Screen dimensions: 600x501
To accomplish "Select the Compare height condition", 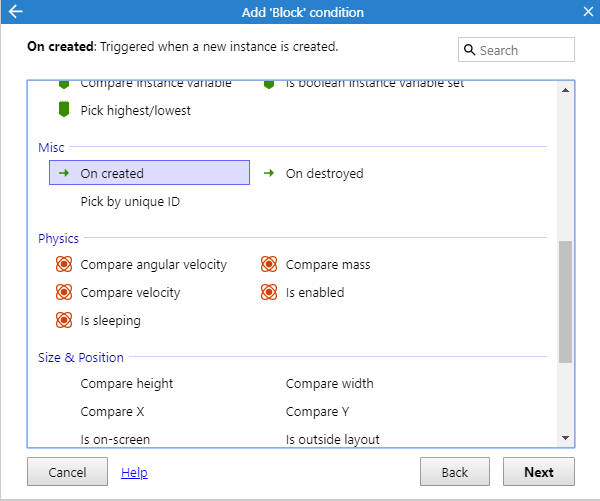I will tap(126, 383).
